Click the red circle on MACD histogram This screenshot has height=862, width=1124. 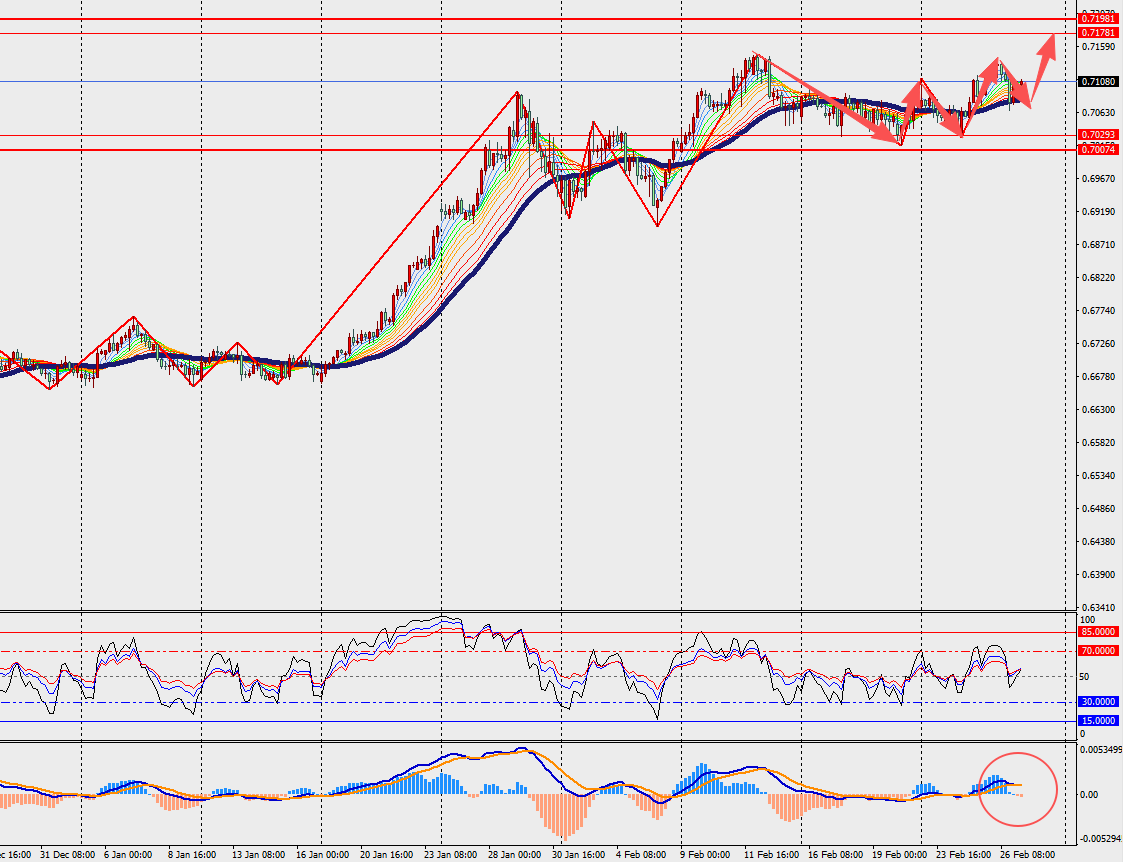click(1018, 789)
